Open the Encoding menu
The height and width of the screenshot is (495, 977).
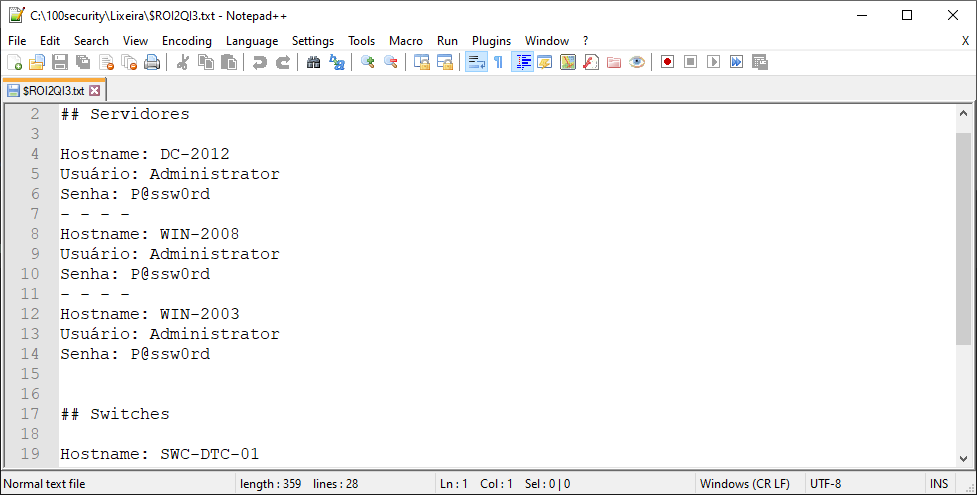tap(187, 41)
